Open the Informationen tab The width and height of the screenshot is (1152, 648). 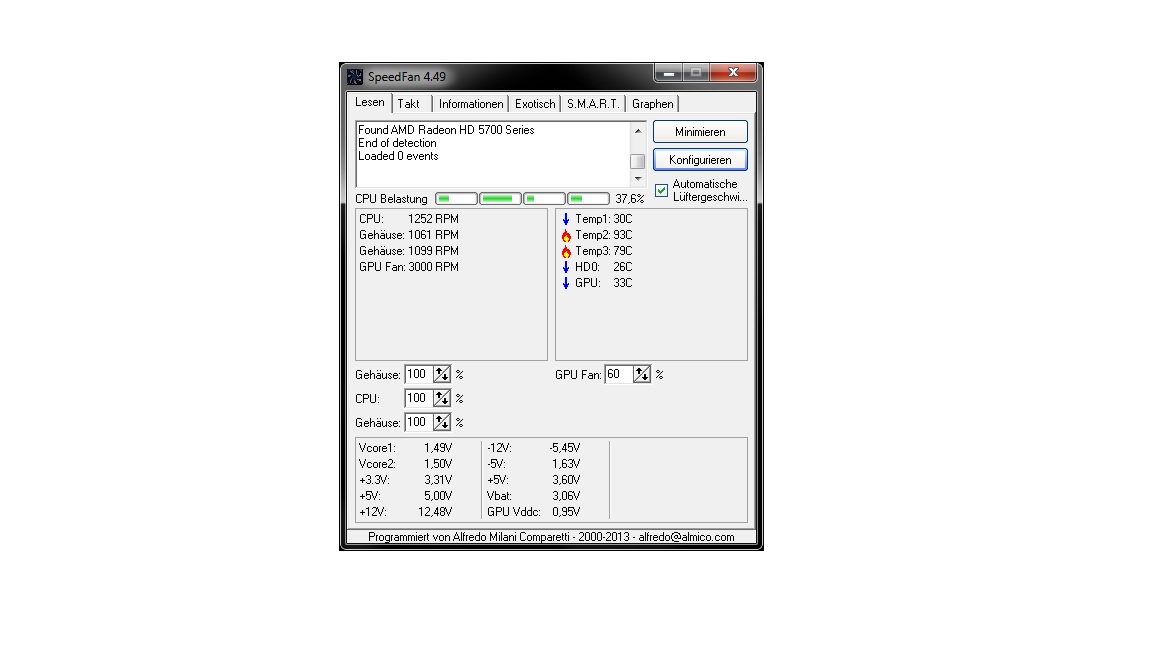click(x=471, y=104)
